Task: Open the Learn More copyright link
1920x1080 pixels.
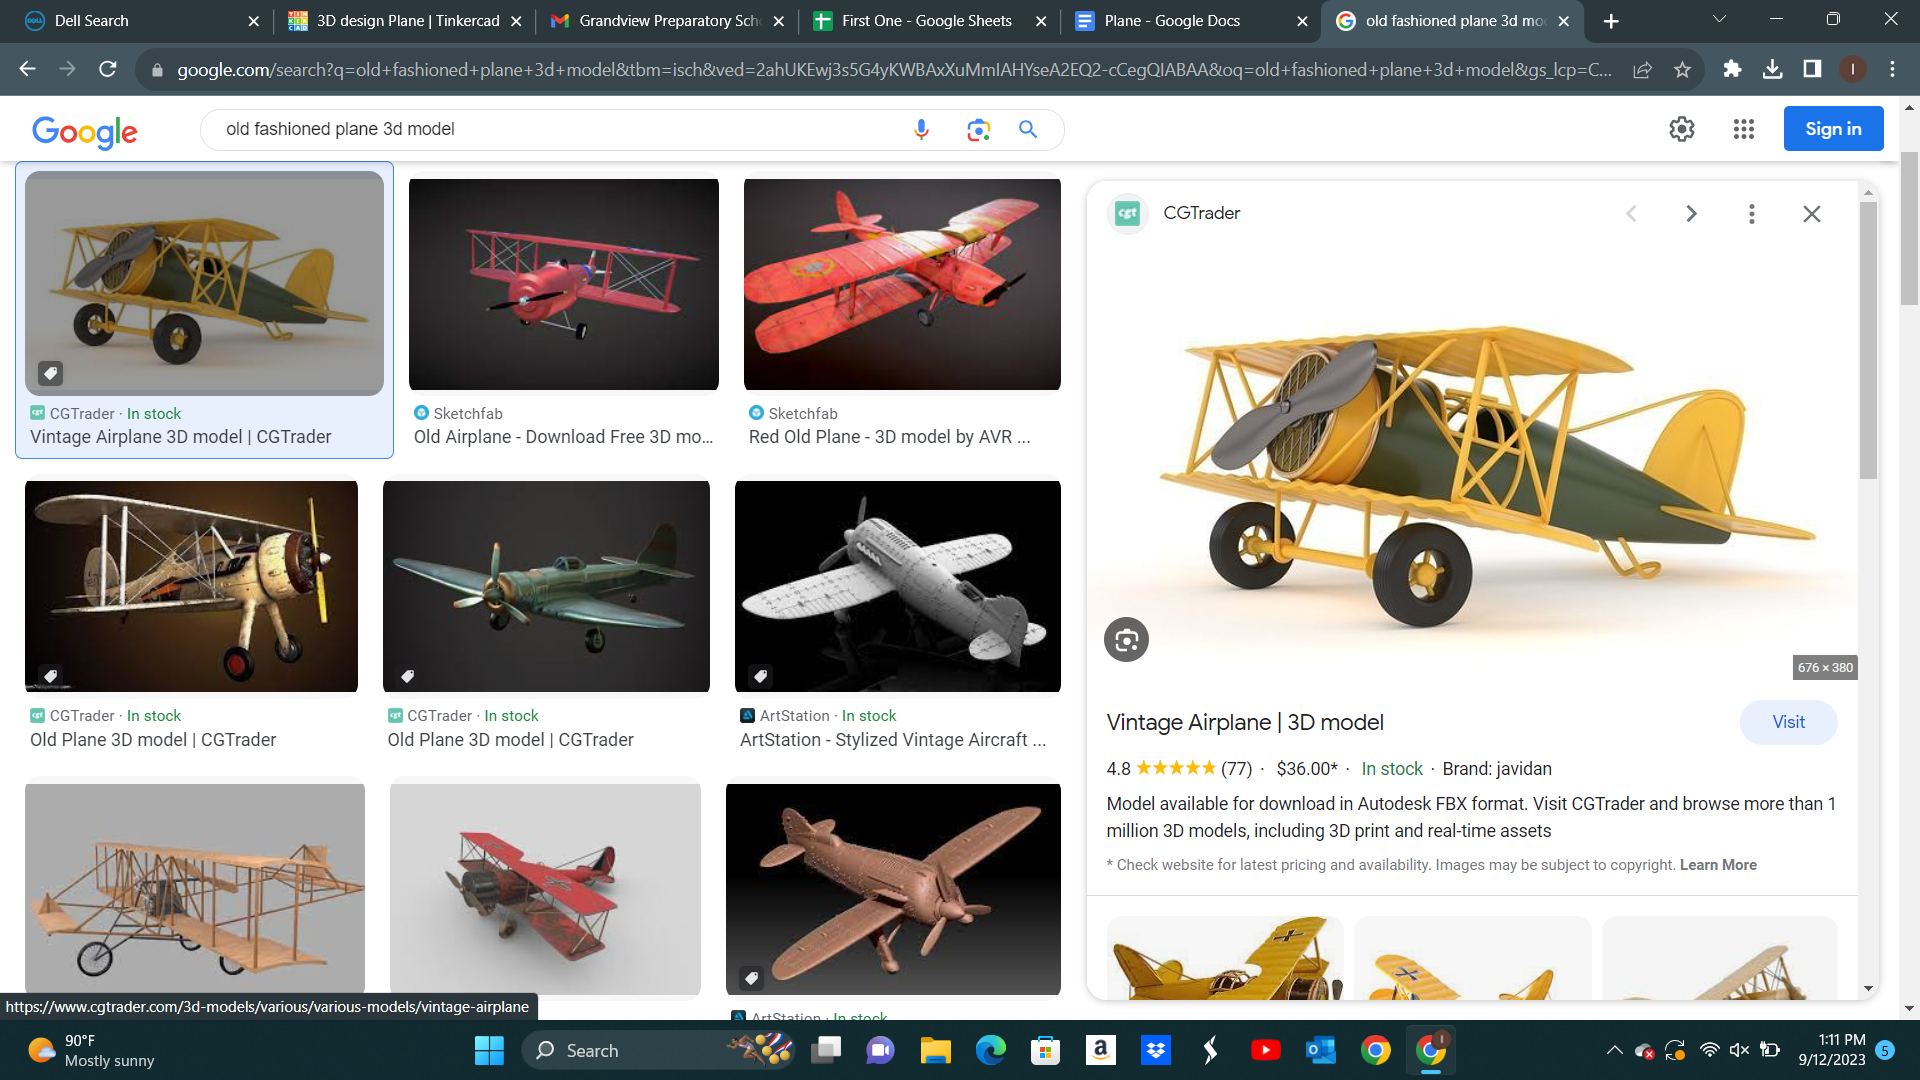Action: (x=1718, y=864)
